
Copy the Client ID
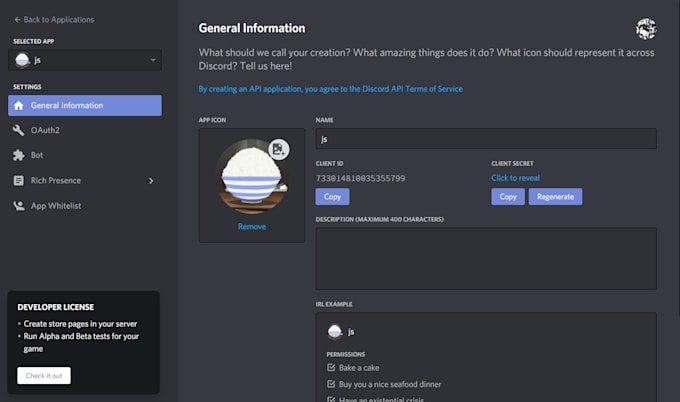(x=332, y=196)
